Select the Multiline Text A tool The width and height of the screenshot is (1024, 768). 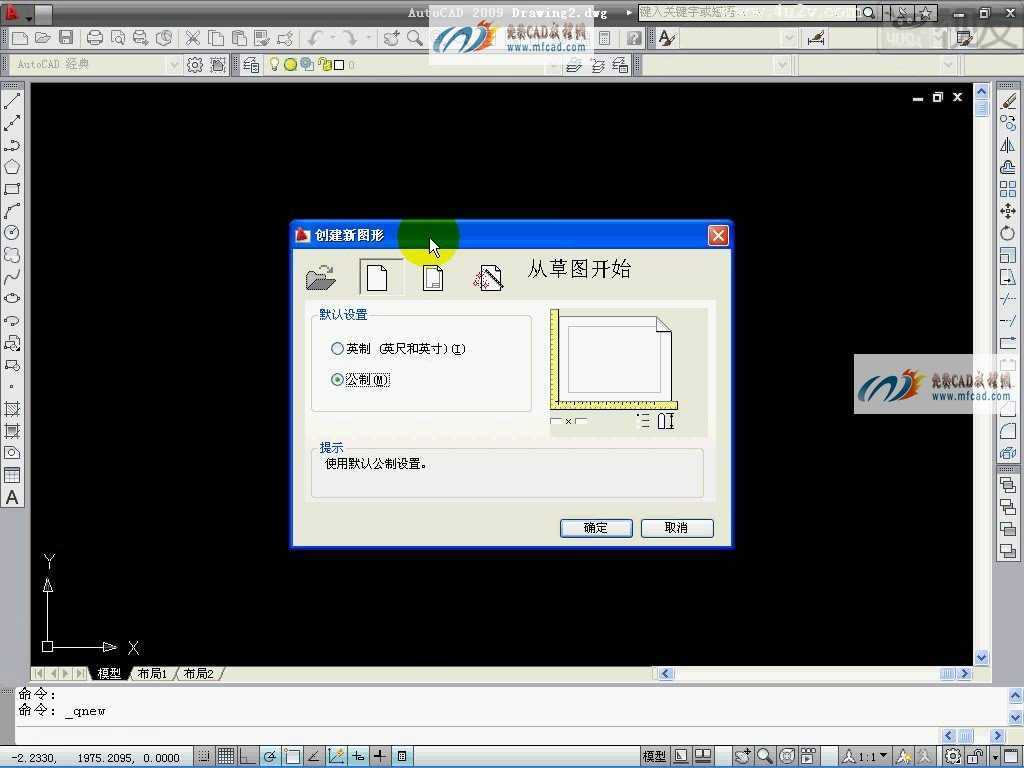pyautogui.click(x=12, y=498)
